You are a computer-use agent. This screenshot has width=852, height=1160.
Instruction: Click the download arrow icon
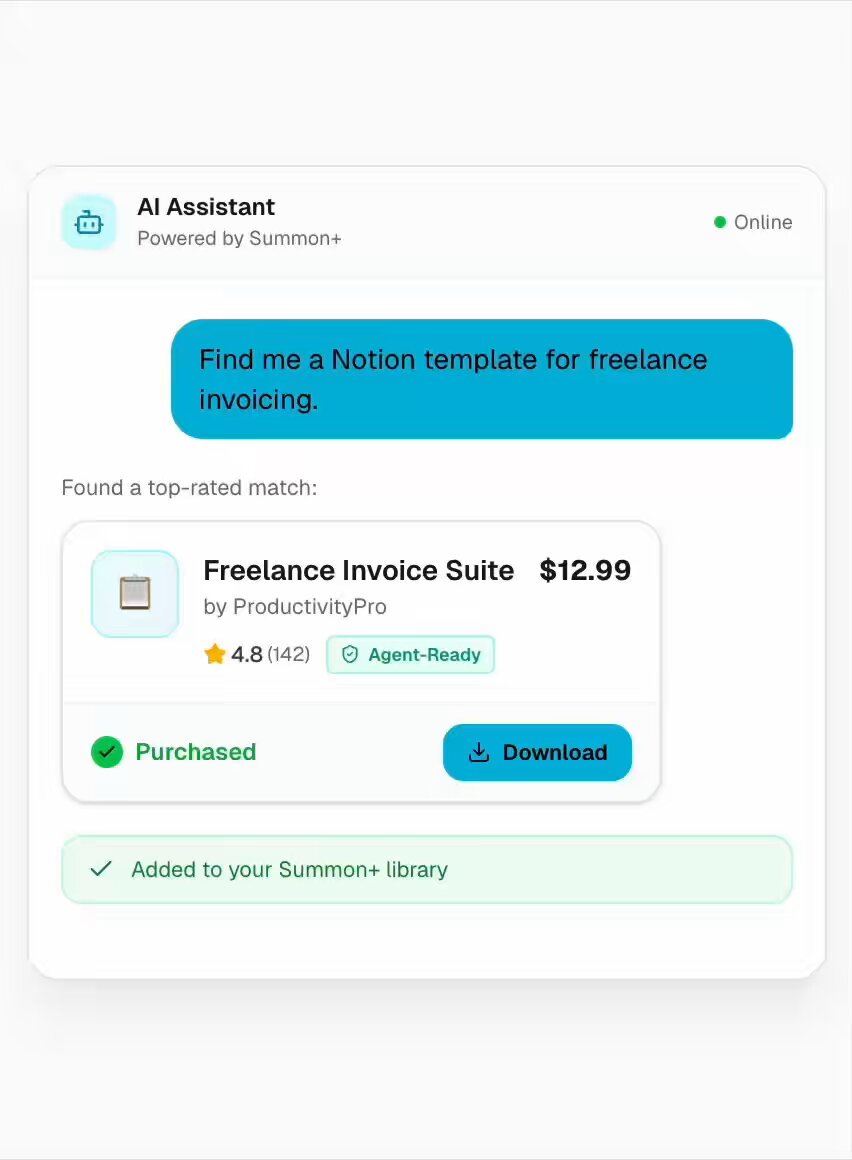[479, 752]
